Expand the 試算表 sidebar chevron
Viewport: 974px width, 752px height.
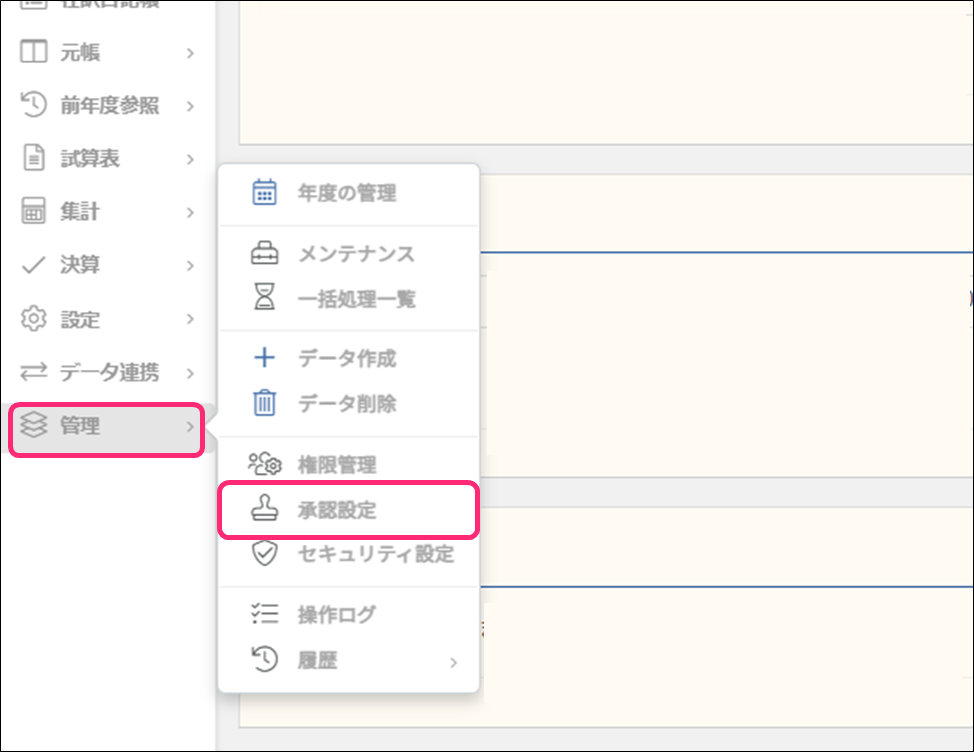(x=190, y=159)
